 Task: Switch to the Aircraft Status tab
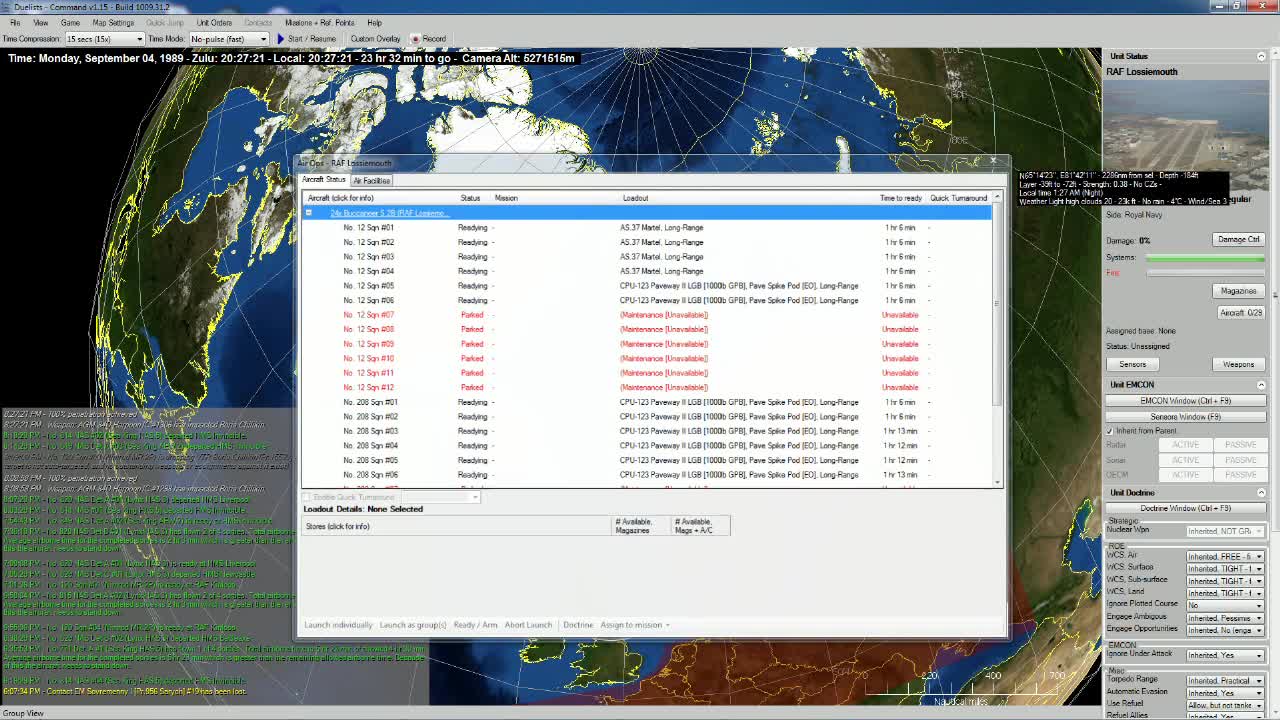324,180
